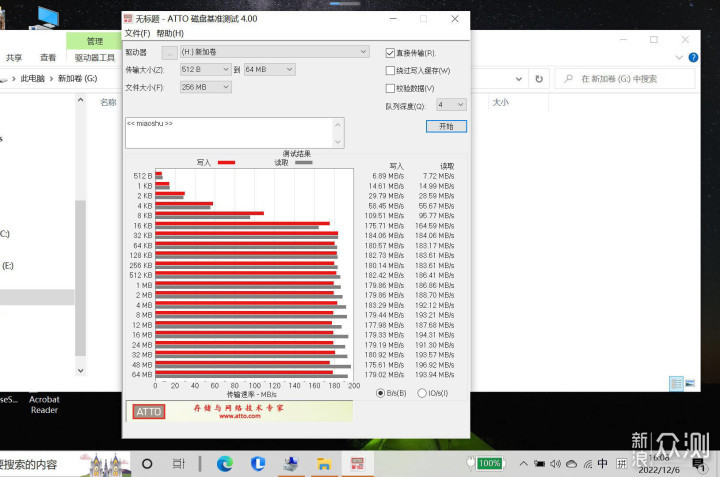
Task: Open the queue depth dropdown showing 4
Action: [451, 105]
